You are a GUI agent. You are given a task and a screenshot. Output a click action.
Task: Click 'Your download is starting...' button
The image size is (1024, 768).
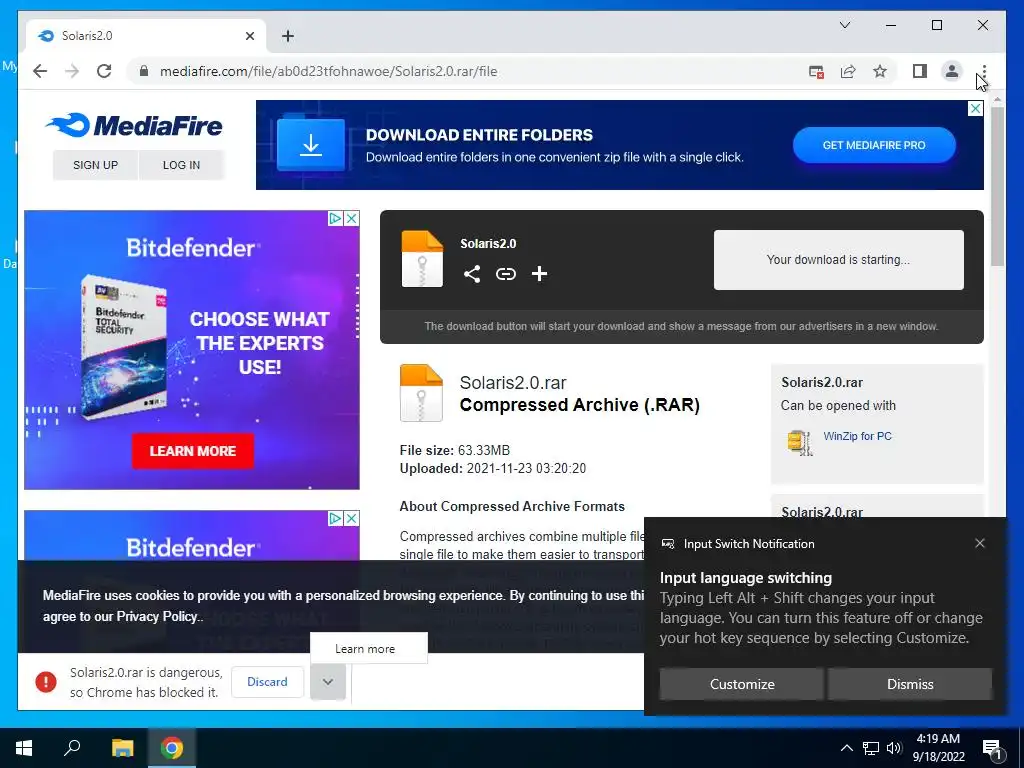pyautogui.click(x=839, y=260)
